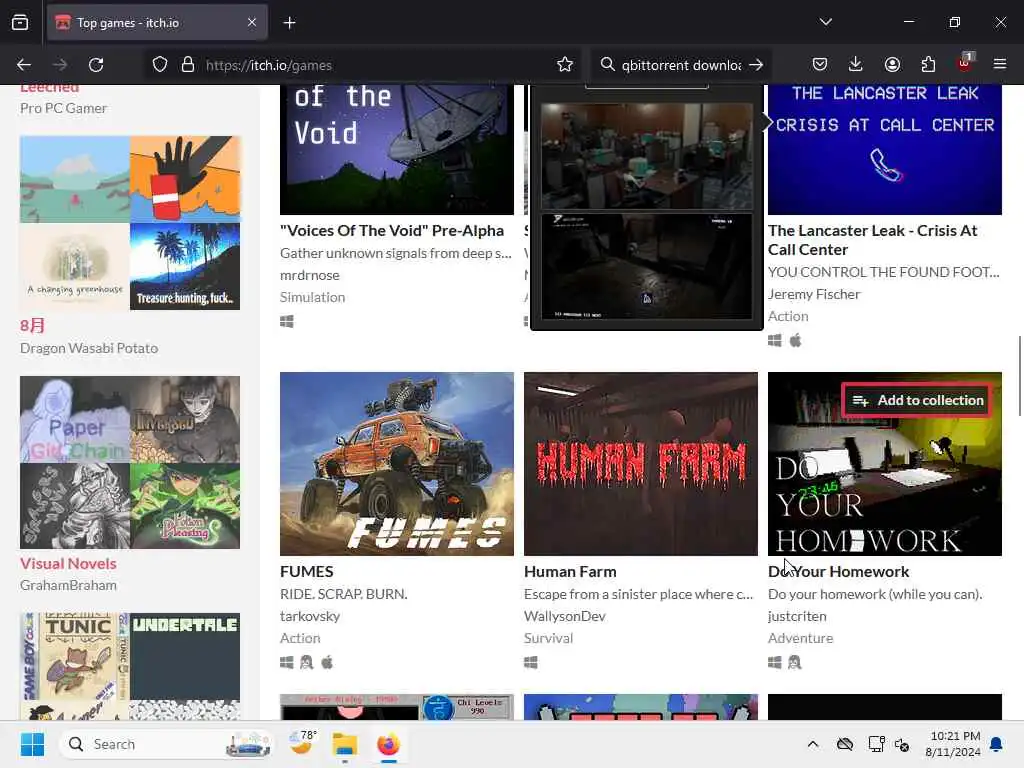Open the Firefox application menu

pos(1000,64)
